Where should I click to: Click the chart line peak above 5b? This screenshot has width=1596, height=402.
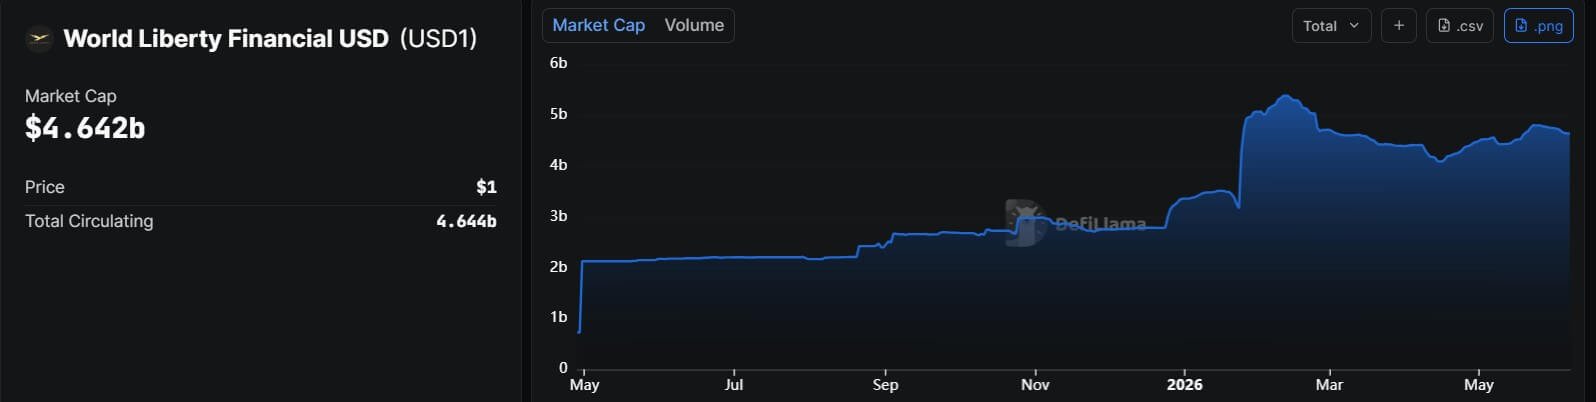click(1286, 96)
